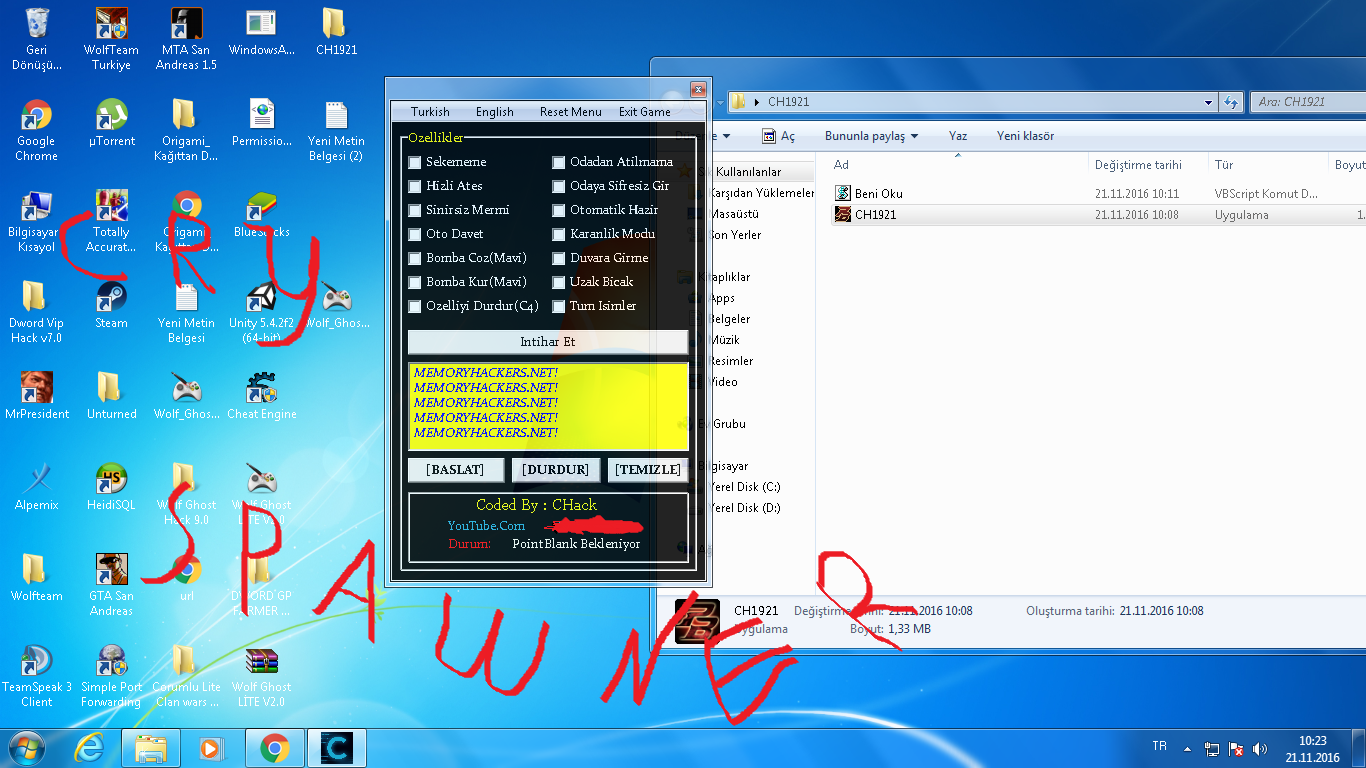This screenshot has height=768, width=1366.
Task: Switch to Chrome in the taskbar
Action: [x=274, y=747]
